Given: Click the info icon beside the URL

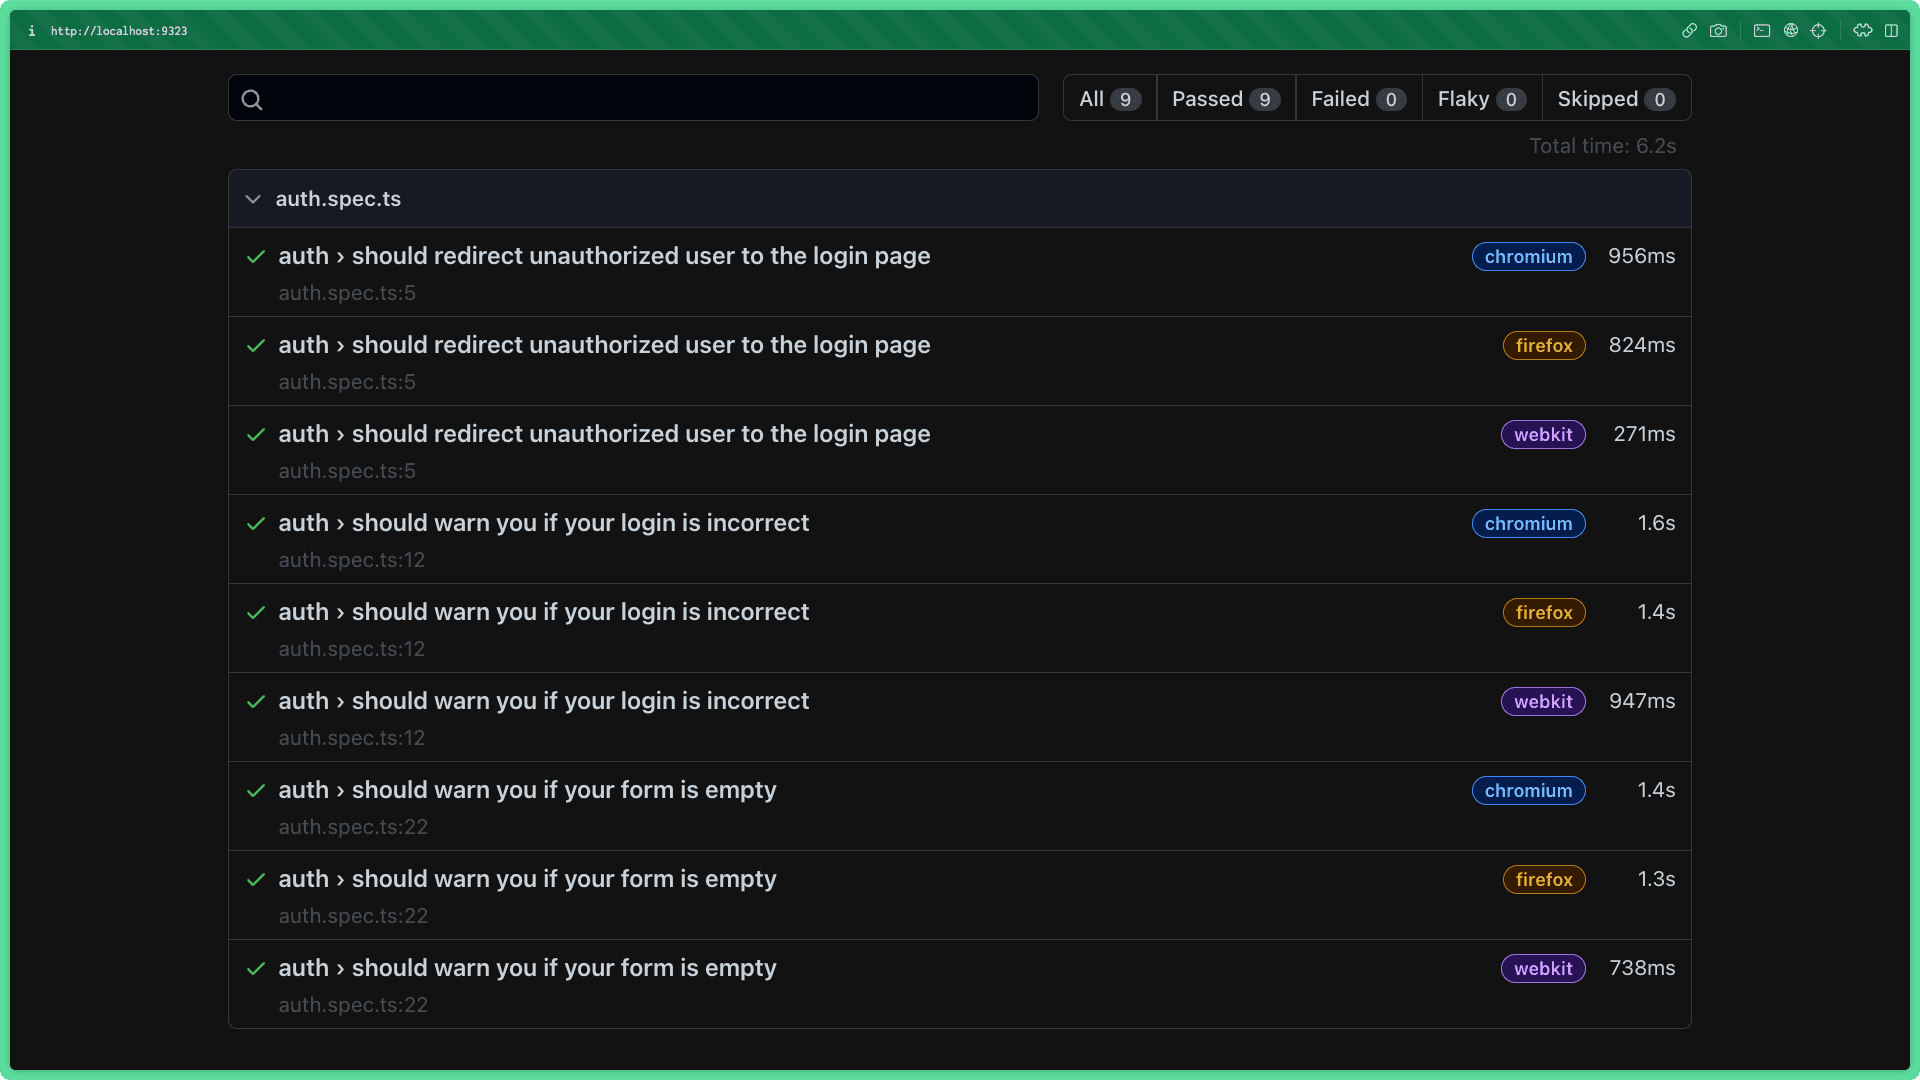Looking at the screenshot, I should coord(31,31).
